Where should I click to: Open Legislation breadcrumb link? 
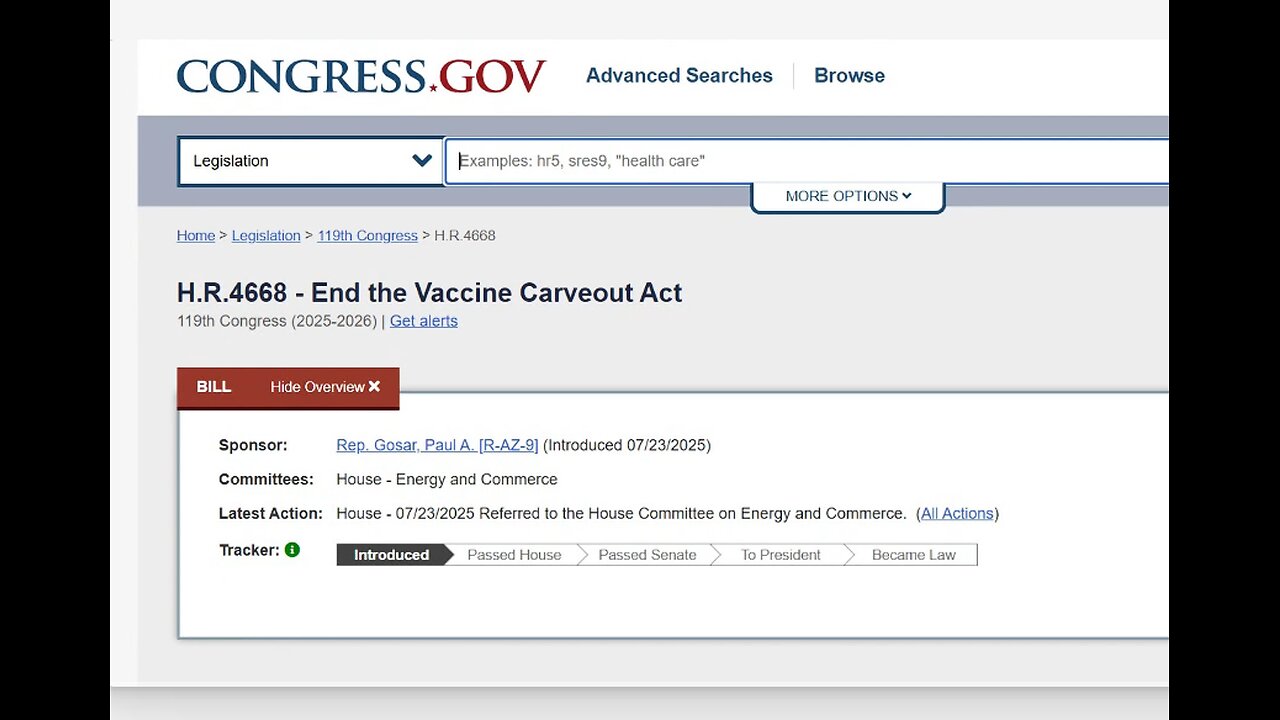click(x=266, y=236)
